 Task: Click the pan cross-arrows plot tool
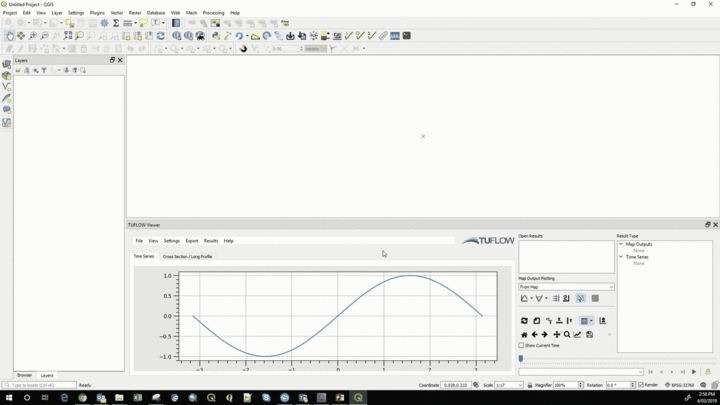(x=556, y=335)
